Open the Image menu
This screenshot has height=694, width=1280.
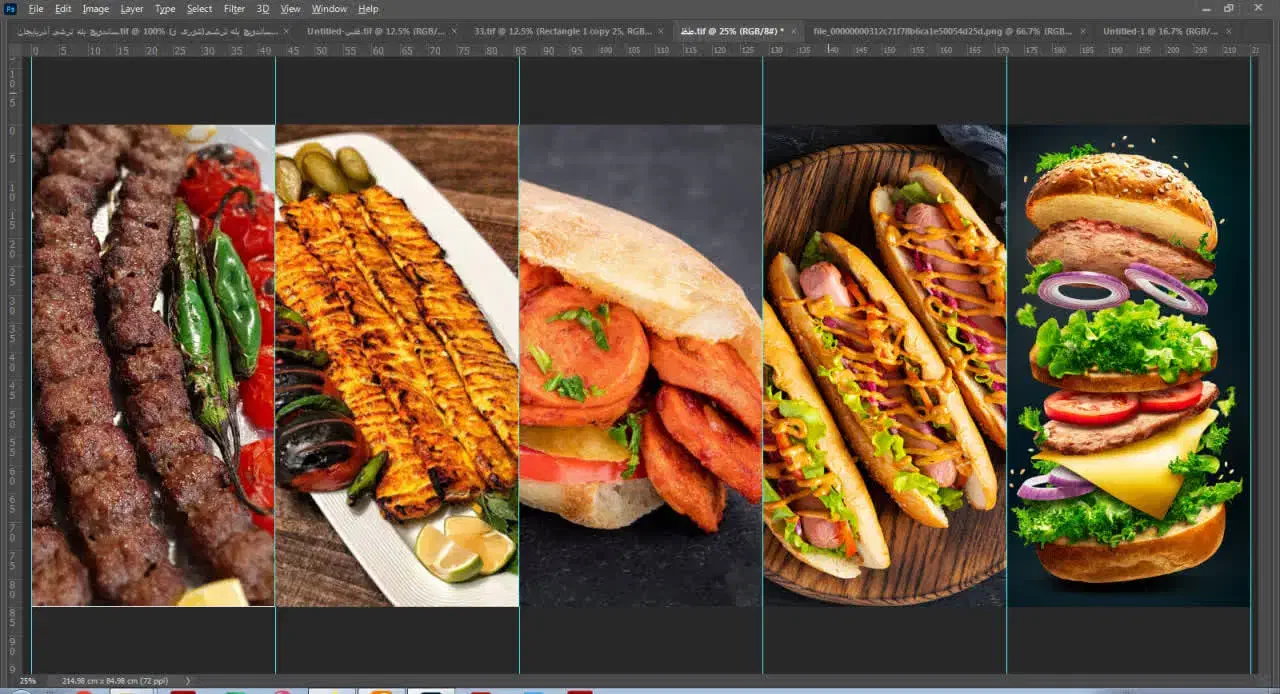coord(96,9)
